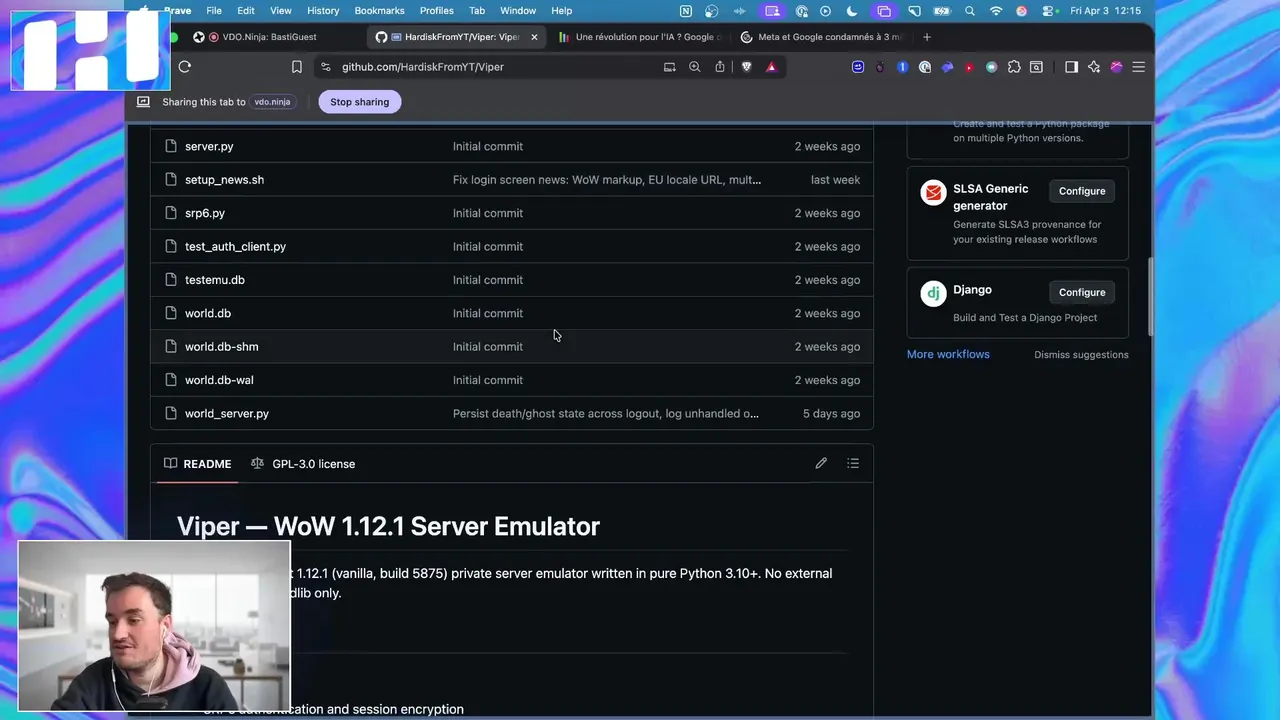1280x720 pixels.
Task: Toggle the browser sidebar panel icon
Action: point(1071,67)
